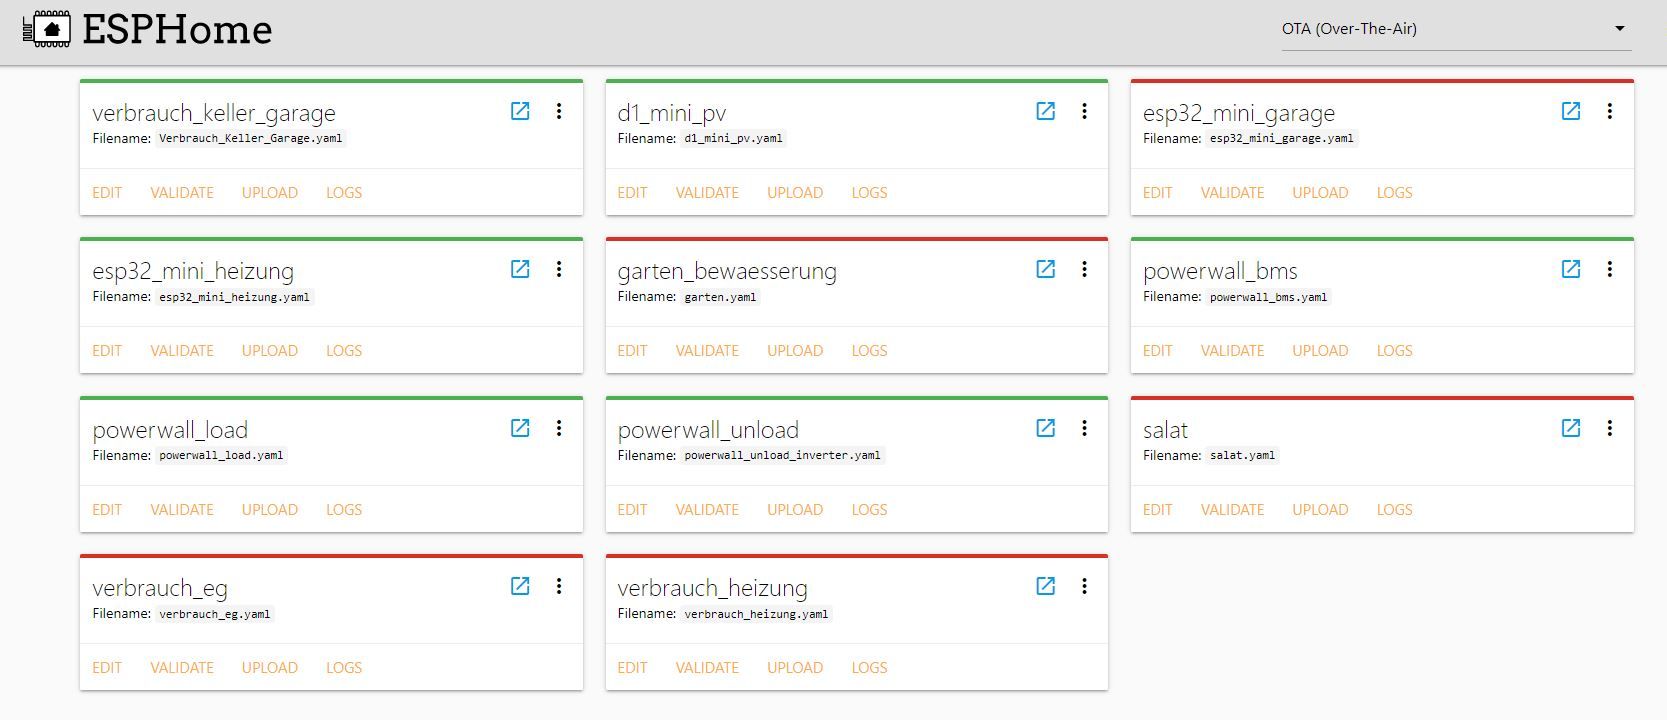Open the powerwall_load three-dot menu
Screen dimensions: 1667x720
click(559, 428)
